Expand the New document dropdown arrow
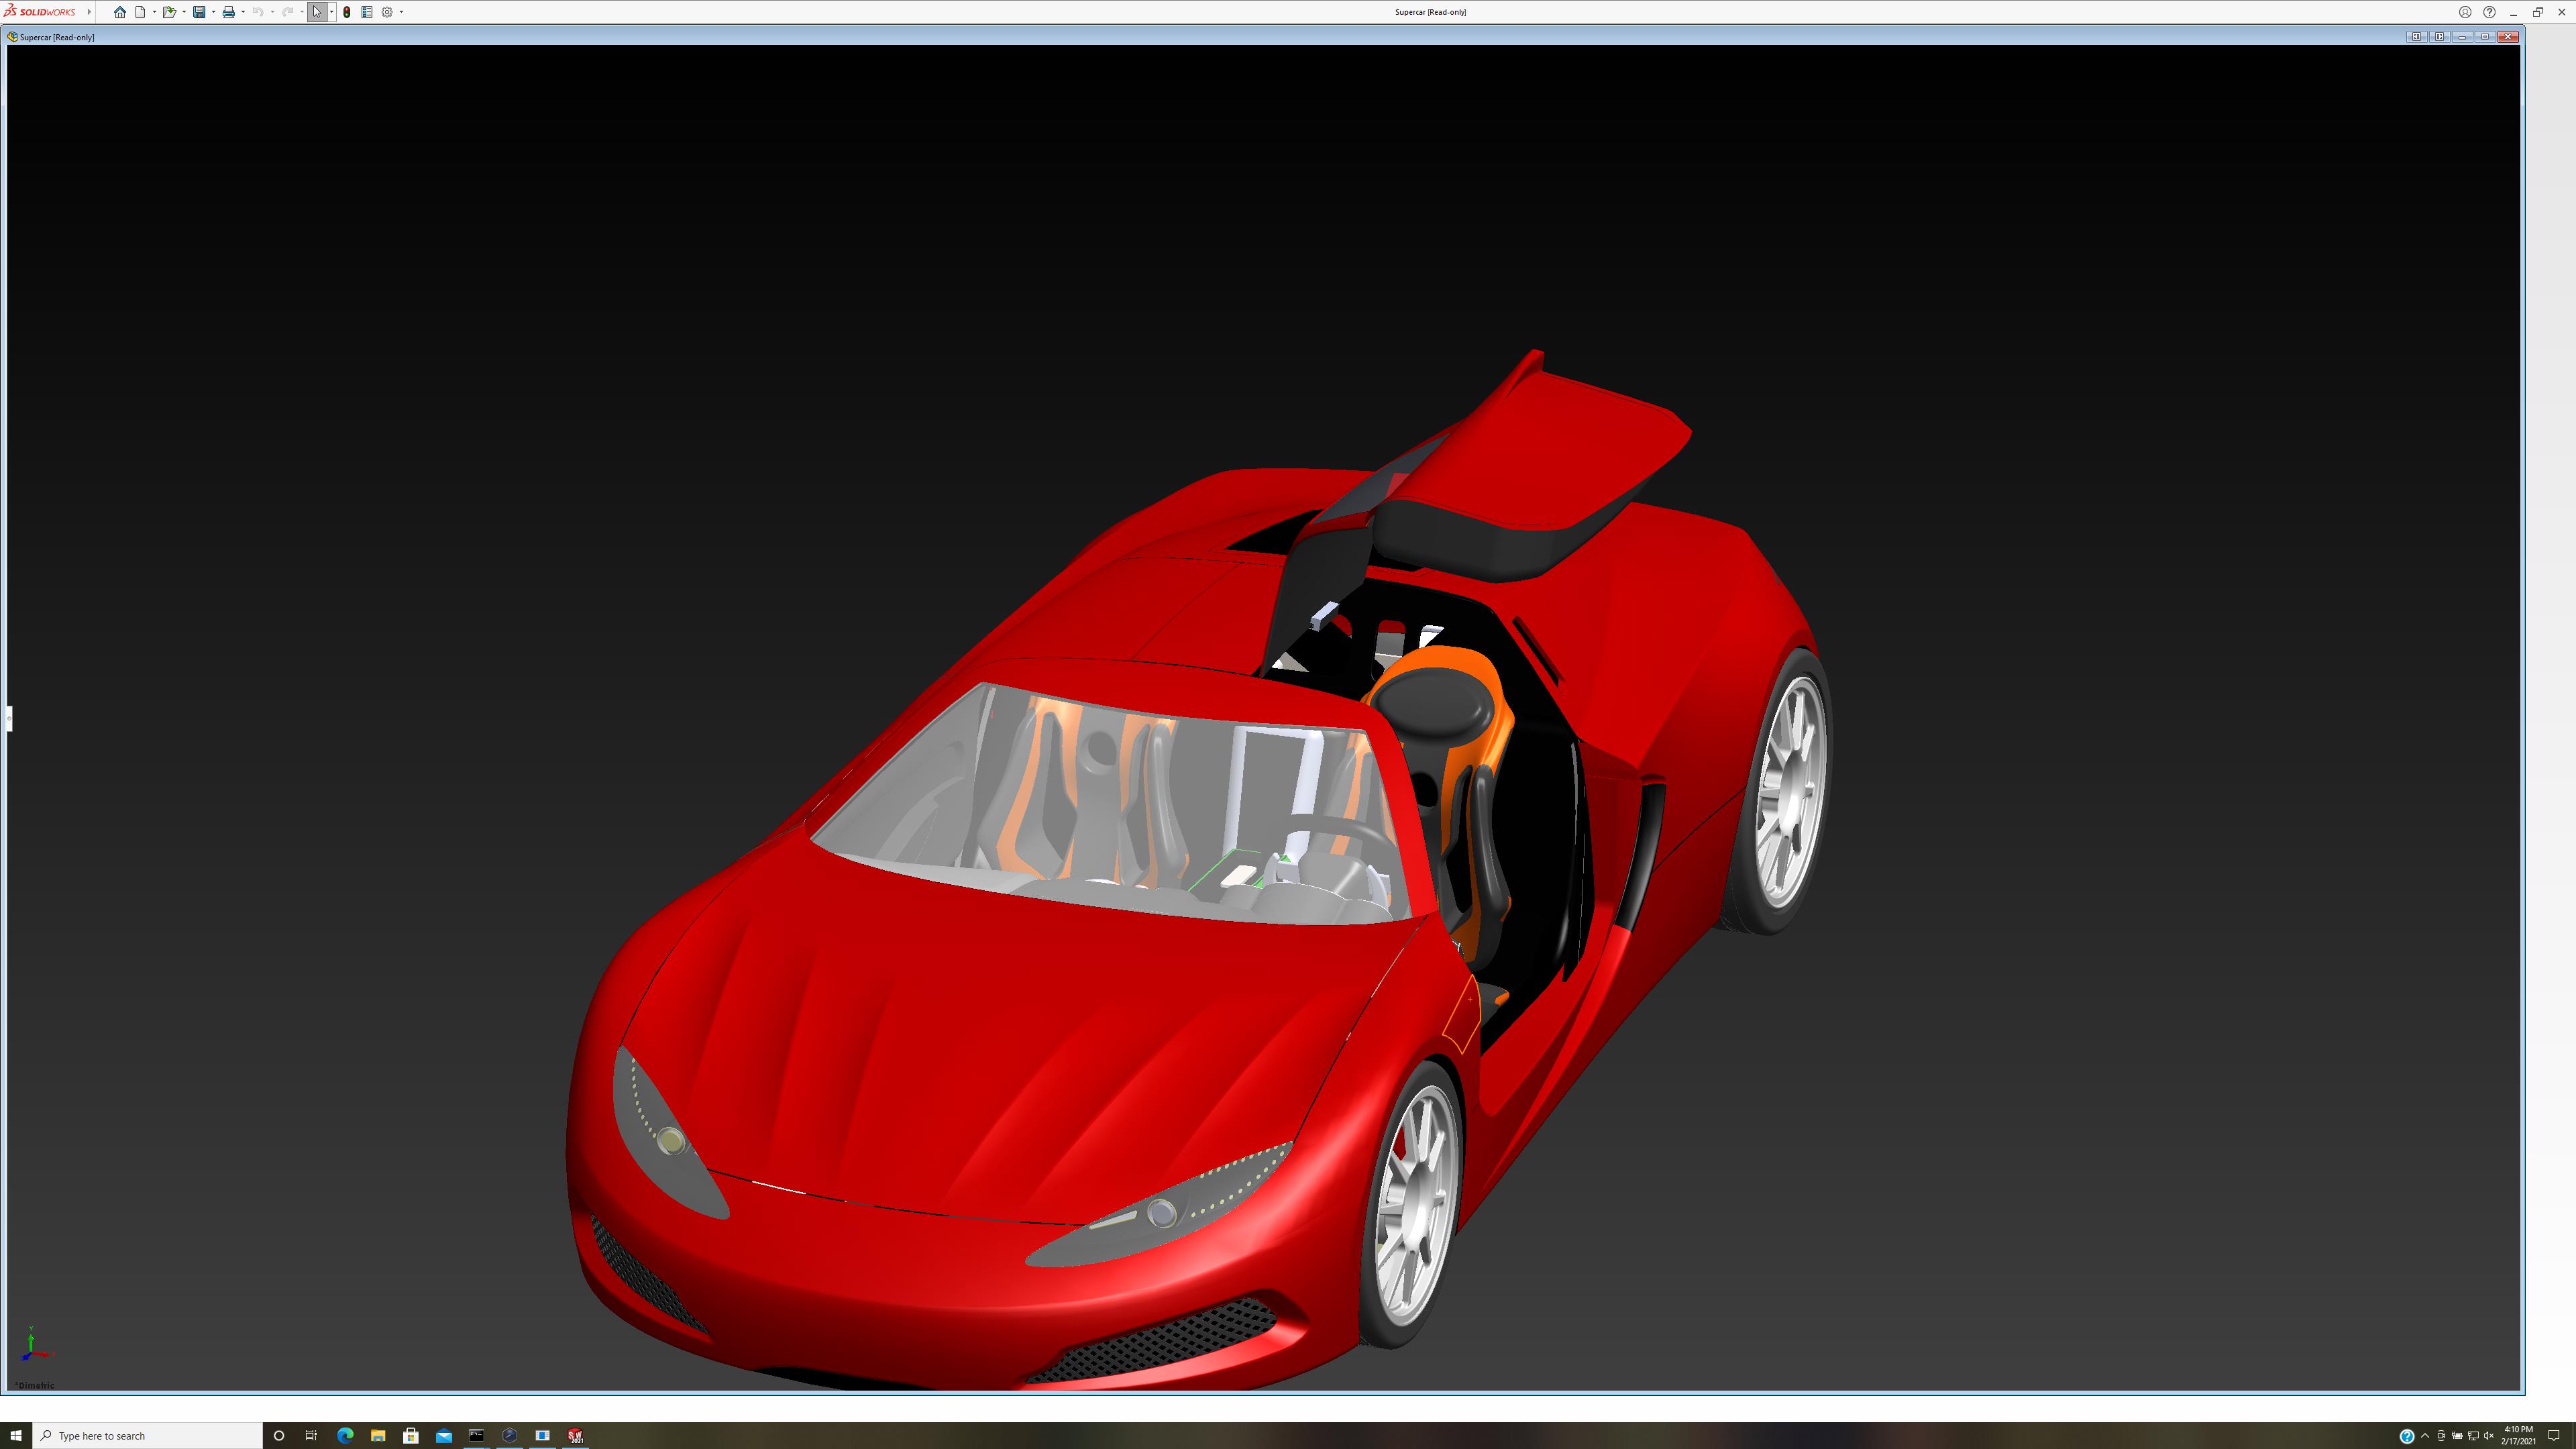This screenshot has height=1449, width=2576. tap(154, 12)
